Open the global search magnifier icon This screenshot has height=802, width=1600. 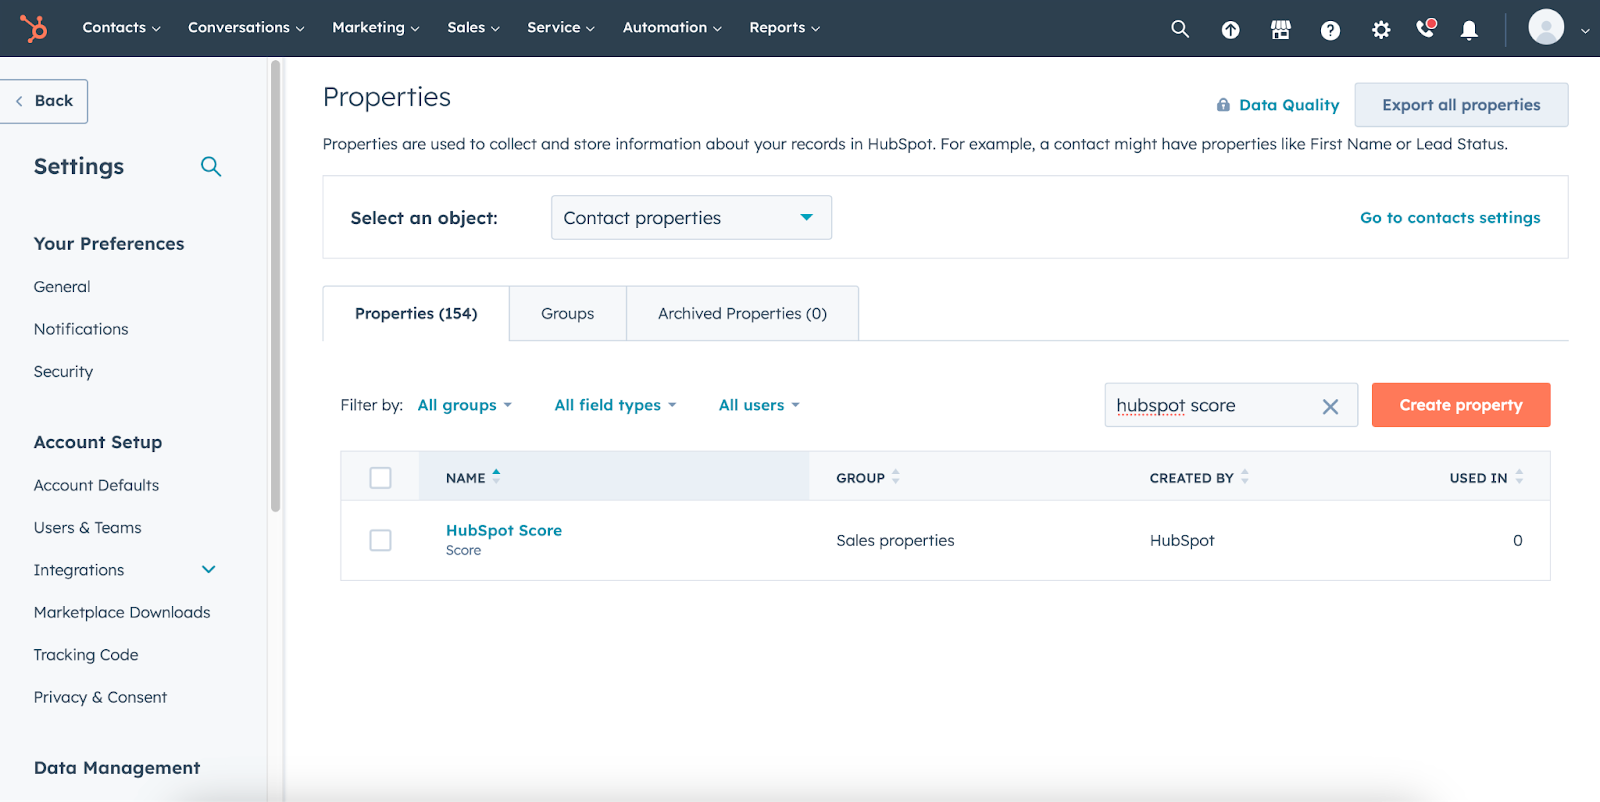[x=1180, y=29]
